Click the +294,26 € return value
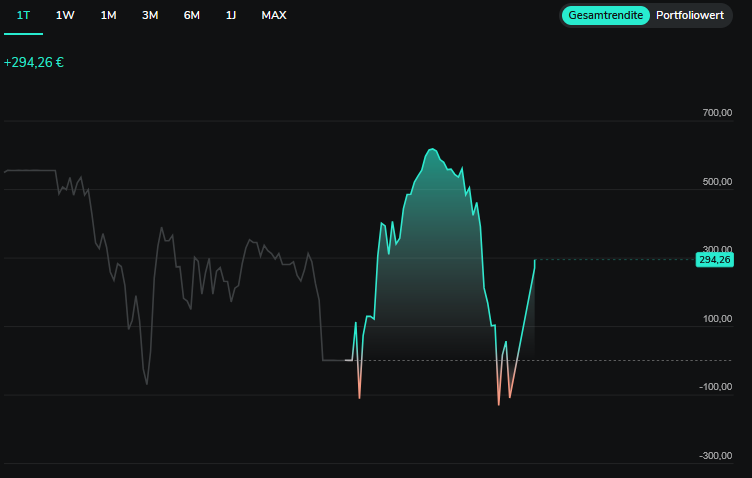The height and width of the screenshot is (478, 752). pos(34,62)
